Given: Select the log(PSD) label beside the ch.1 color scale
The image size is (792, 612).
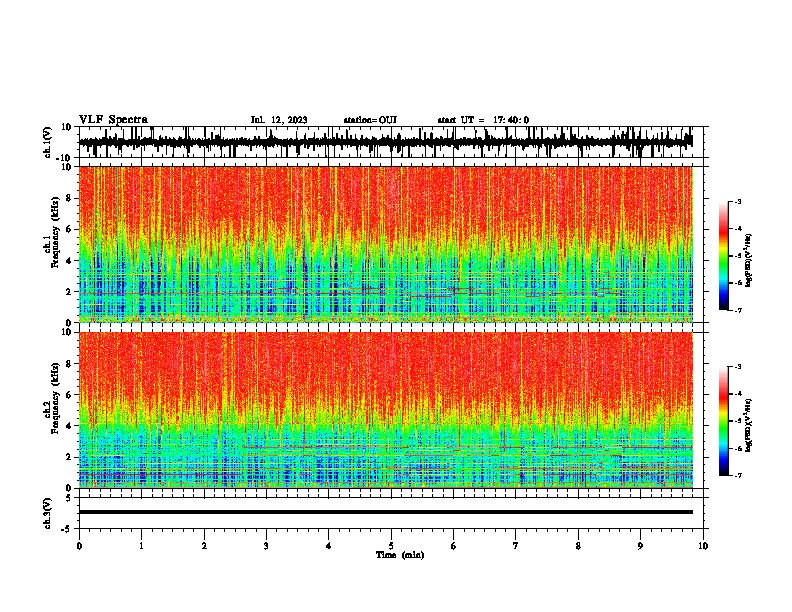Looking at the screenshot, I should (x=749, y=261).
